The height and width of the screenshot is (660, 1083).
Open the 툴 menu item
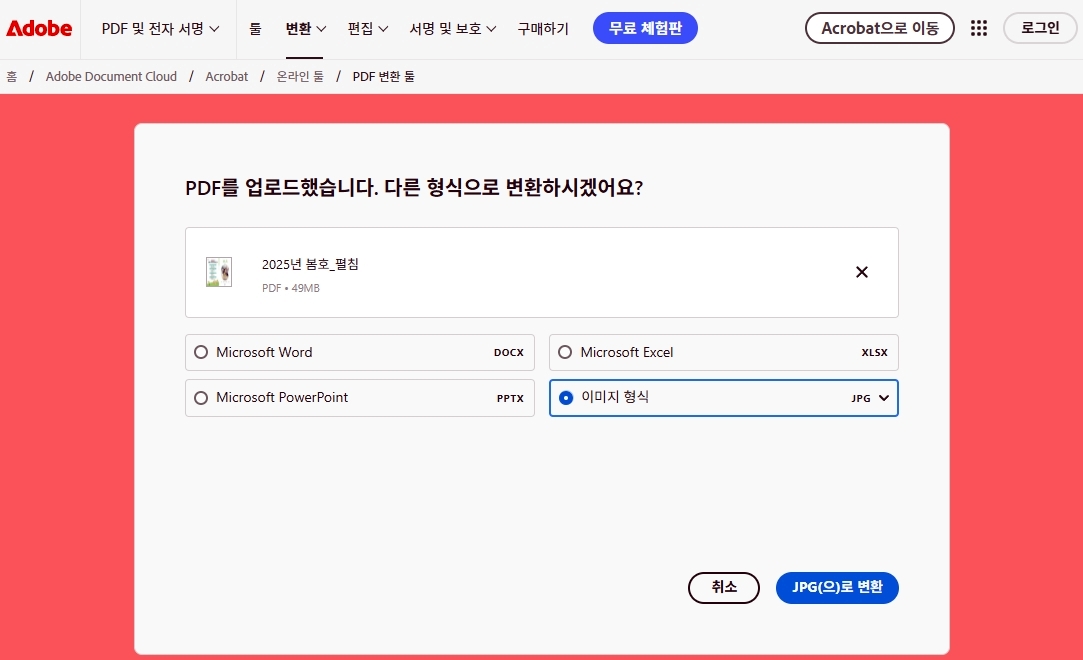256,28
